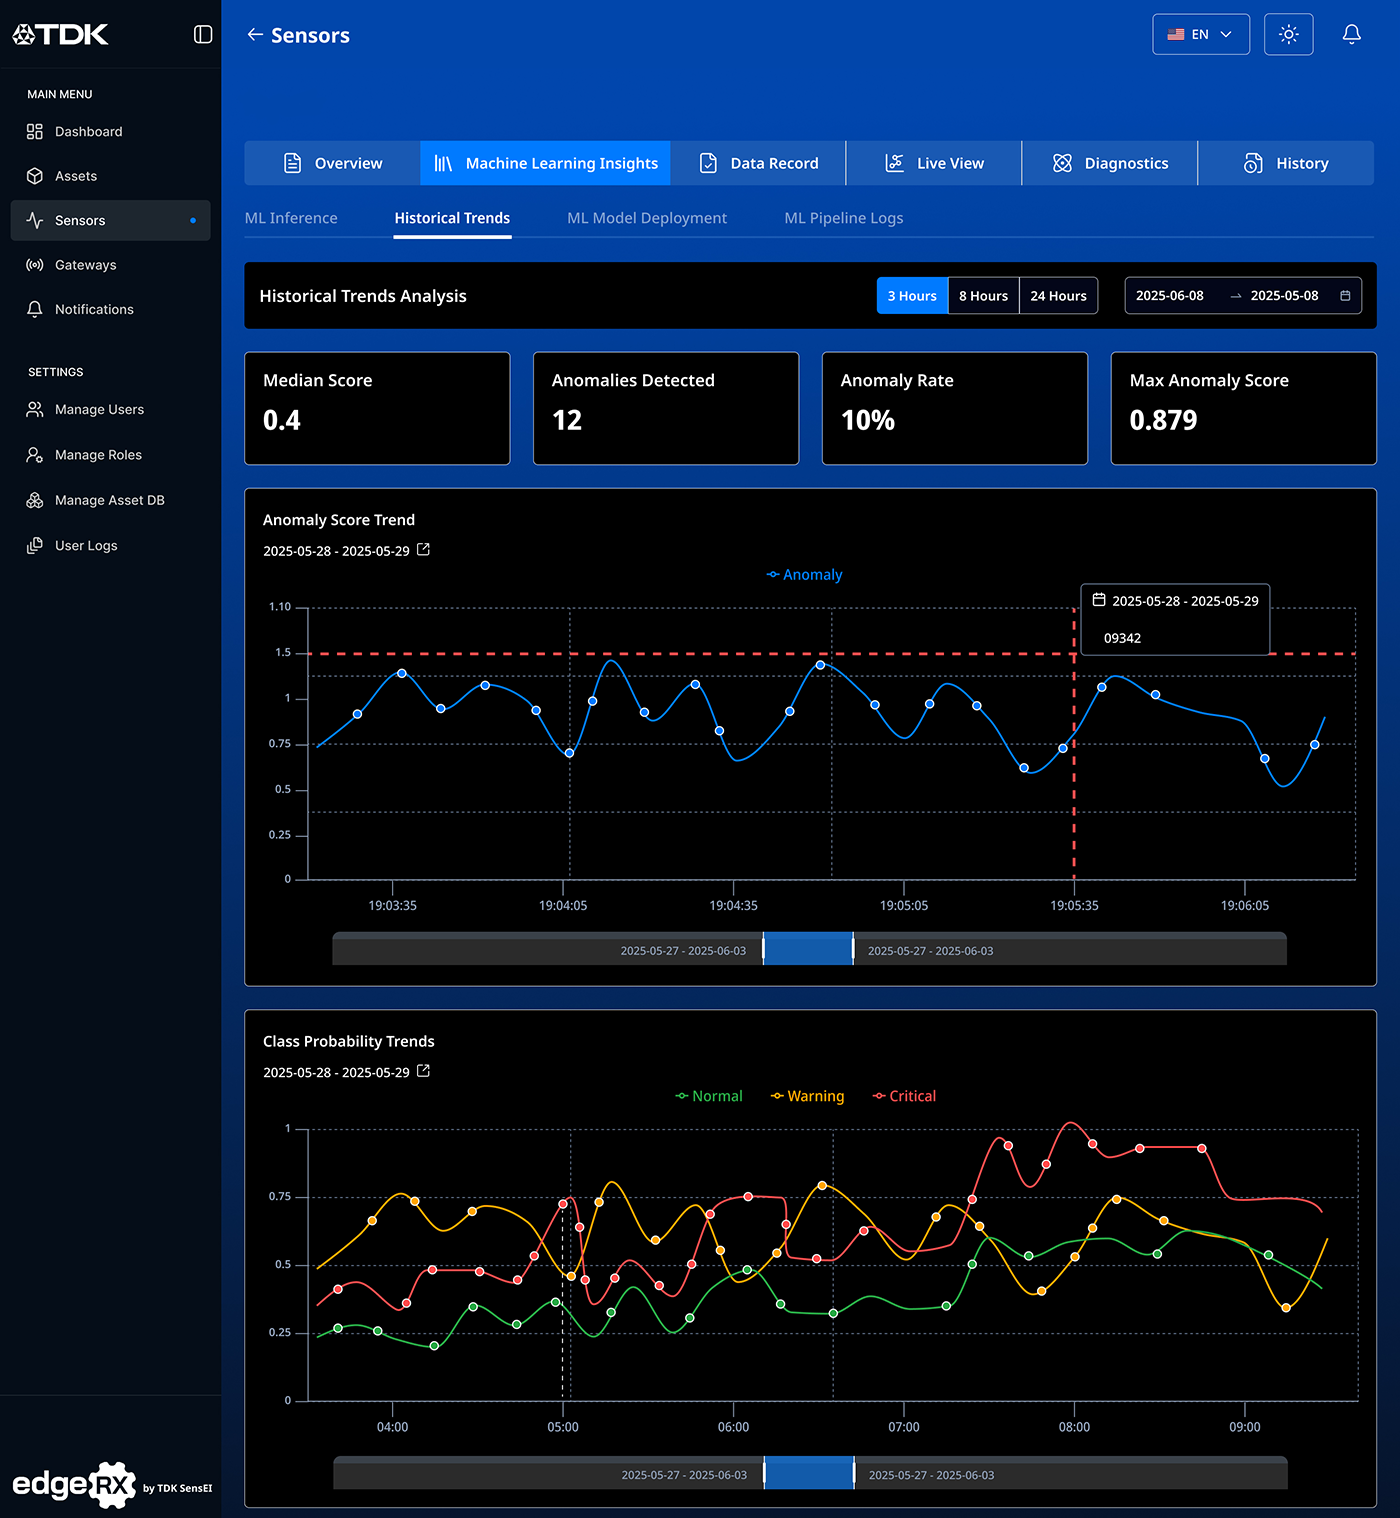The image size is (1400, 1518).
Task: Toggle the Normal series in legend
Action: 709,1096
